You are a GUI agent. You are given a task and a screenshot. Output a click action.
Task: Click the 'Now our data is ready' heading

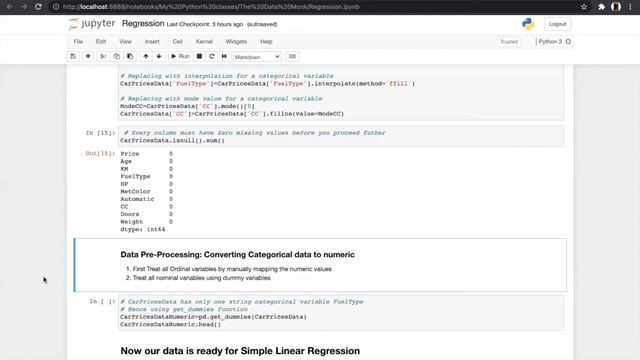tap(240, 351)
